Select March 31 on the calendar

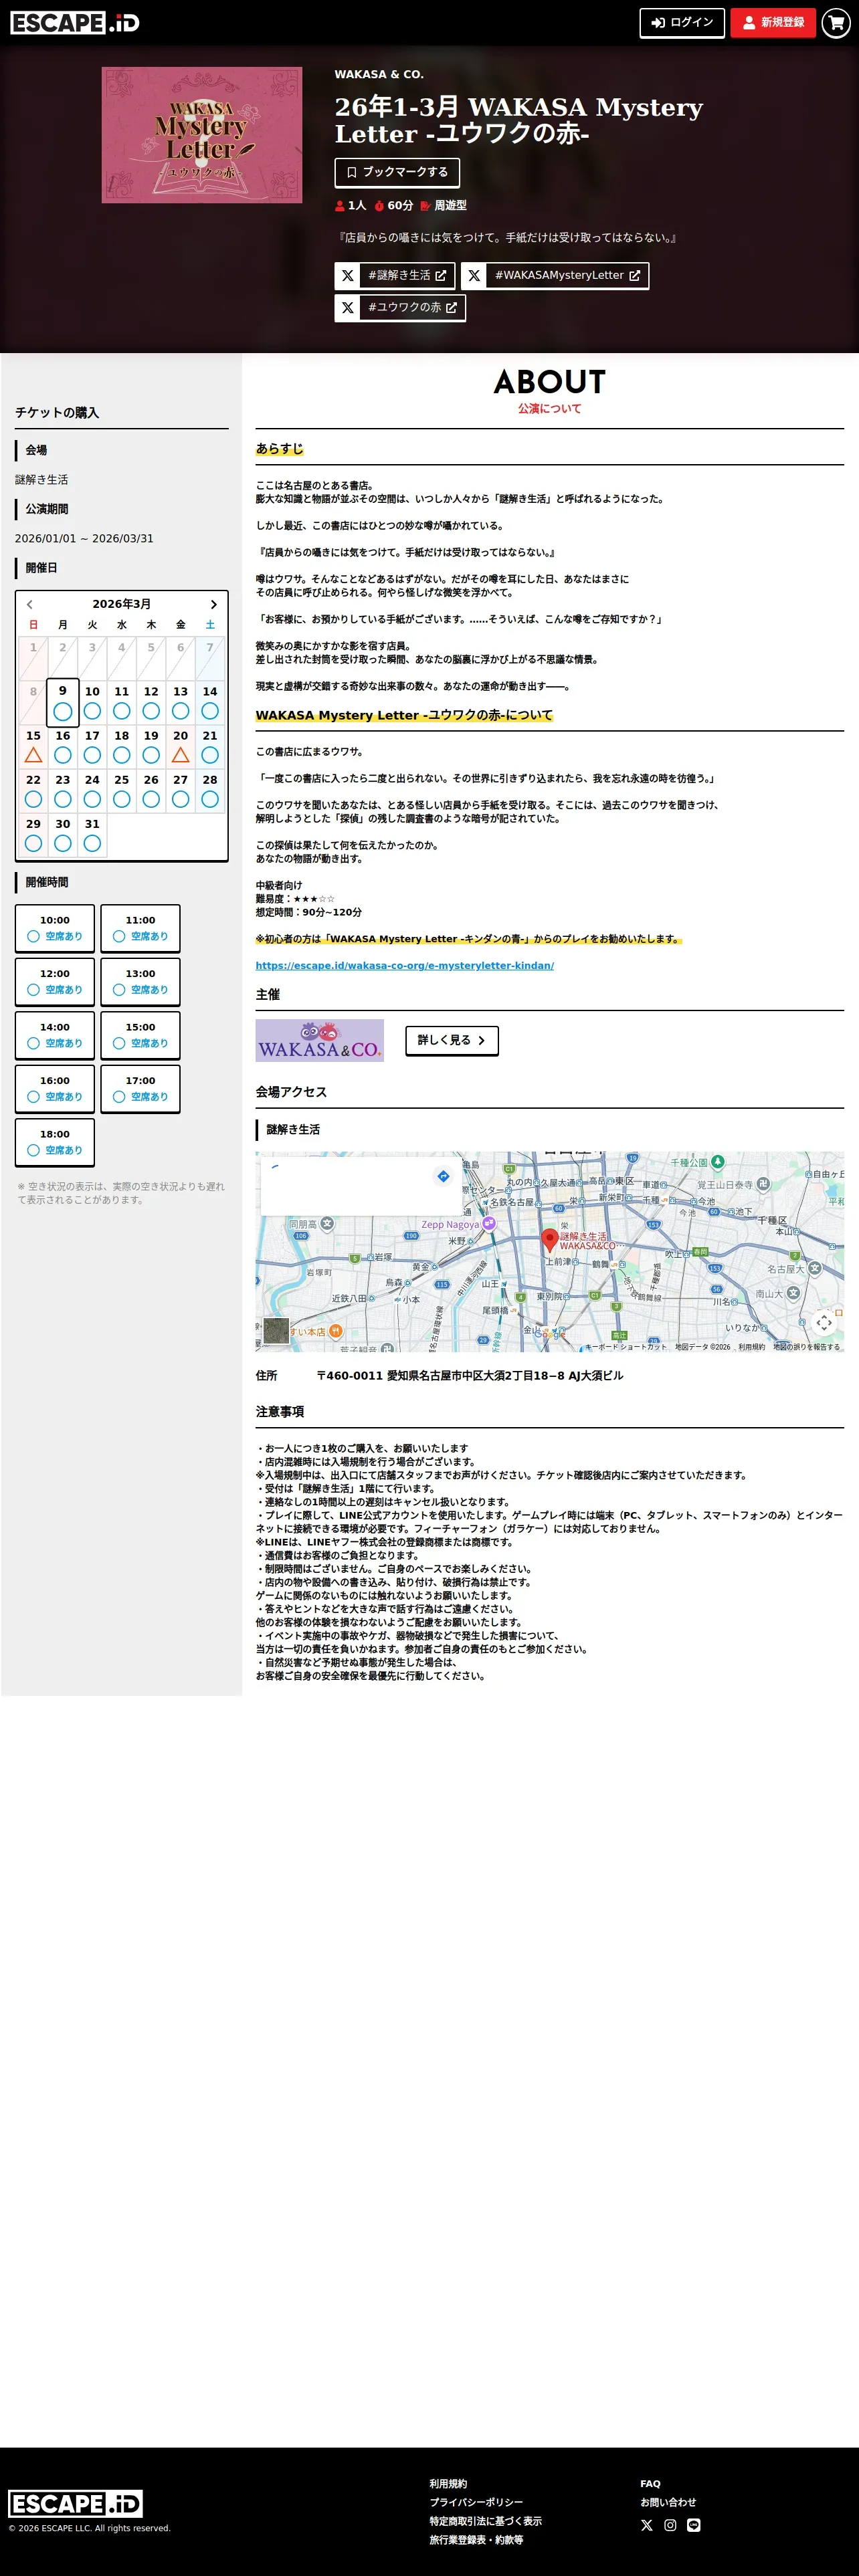(x=92, y=835)
